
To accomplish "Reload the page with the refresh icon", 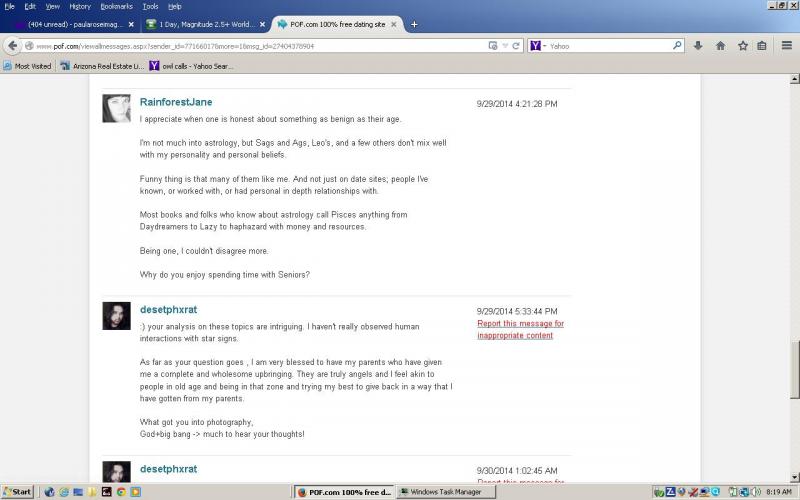I will (x=517, y=45).
